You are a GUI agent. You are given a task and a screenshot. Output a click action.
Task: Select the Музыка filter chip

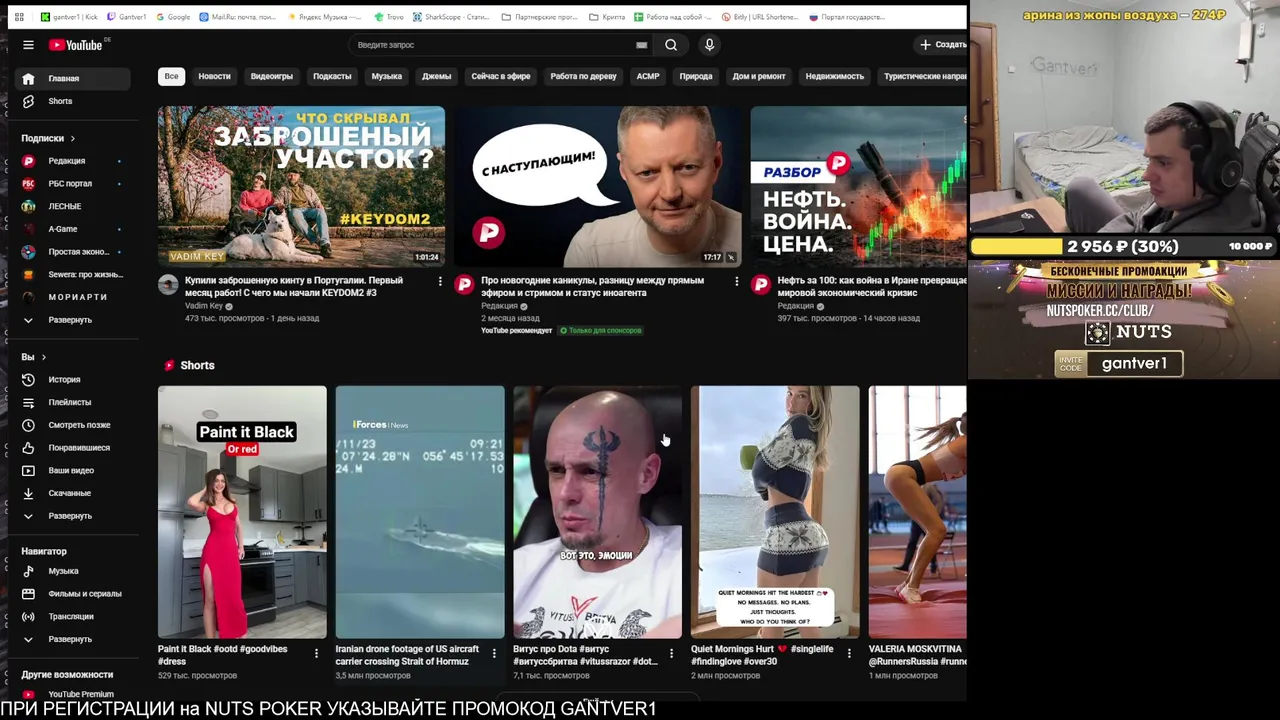point(387,76)
